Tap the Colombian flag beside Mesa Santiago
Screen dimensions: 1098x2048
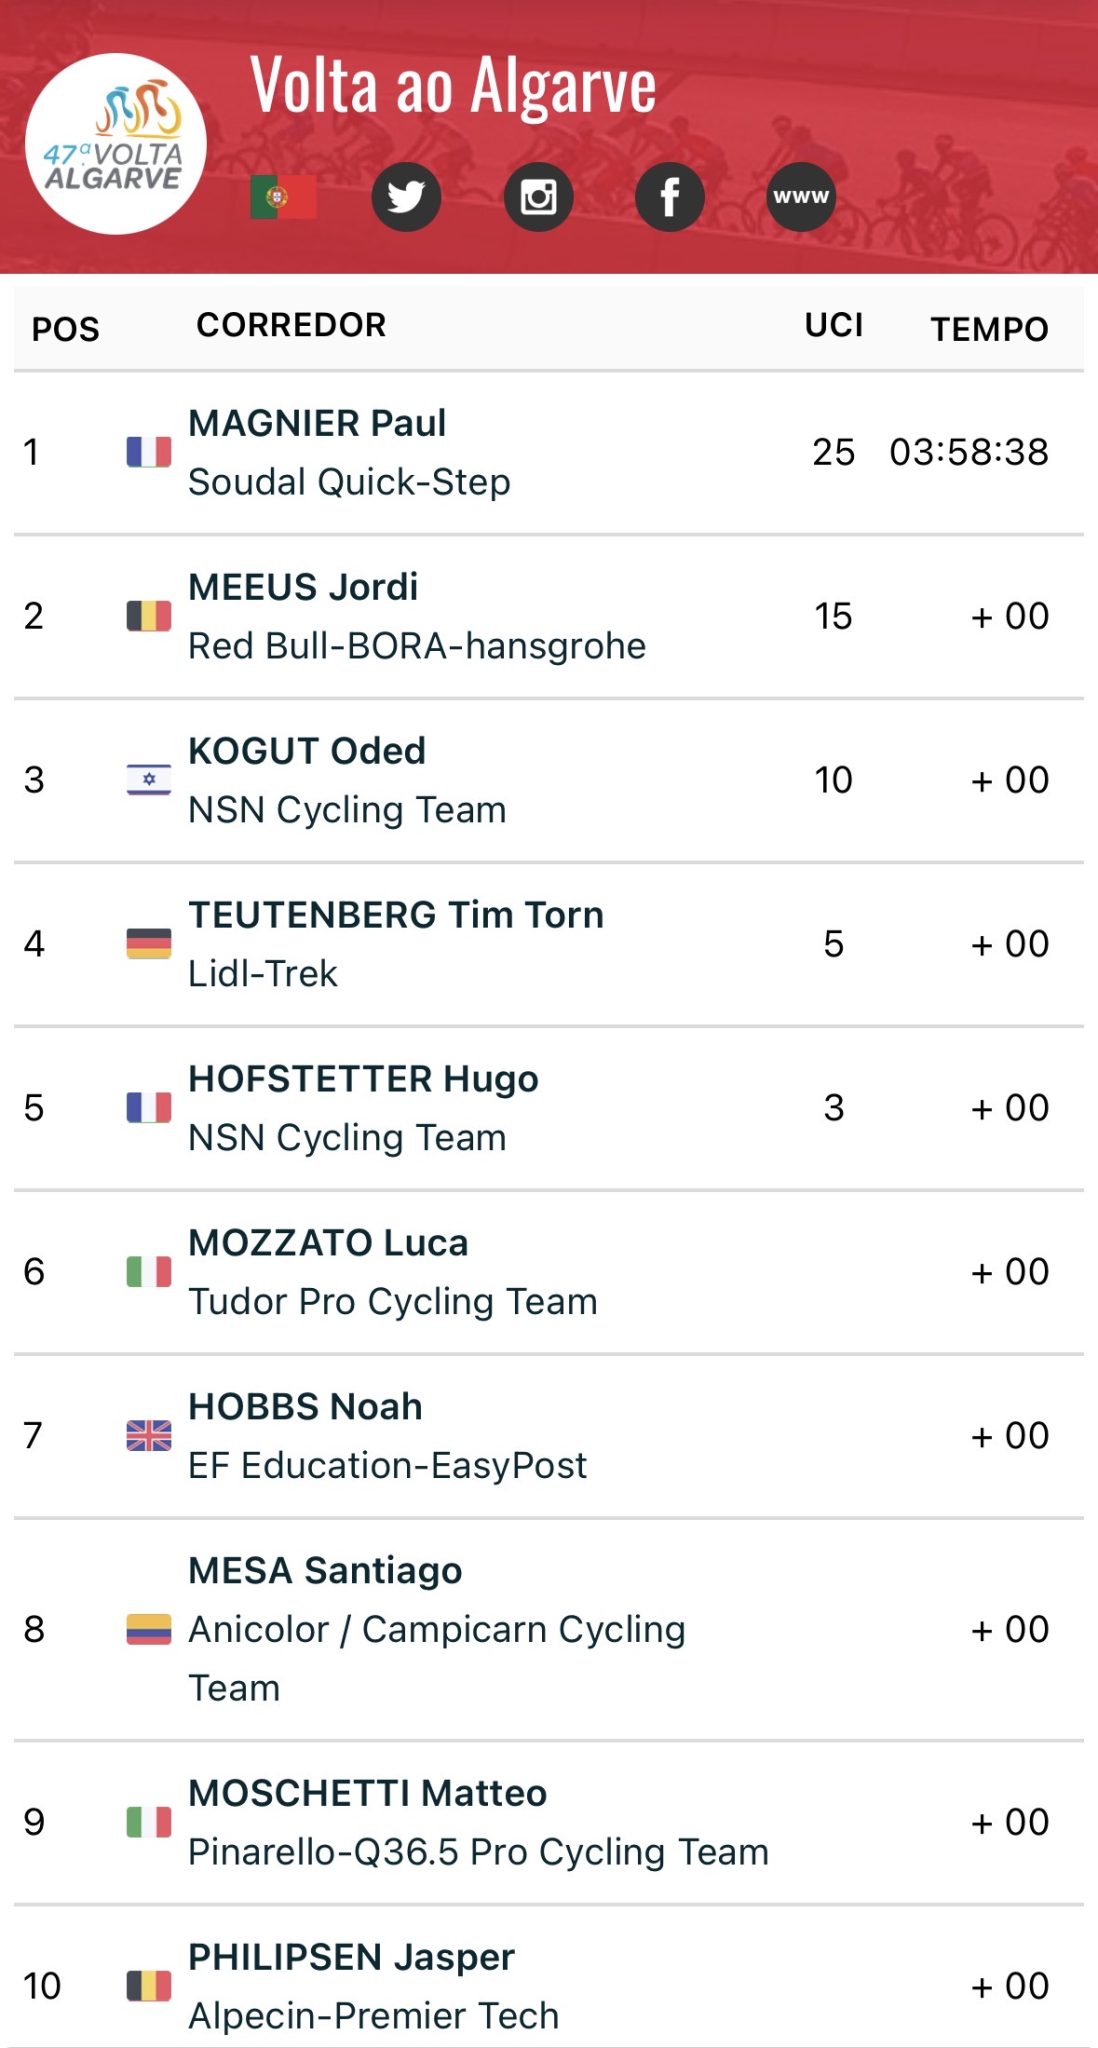click(x=149, y=1629)
